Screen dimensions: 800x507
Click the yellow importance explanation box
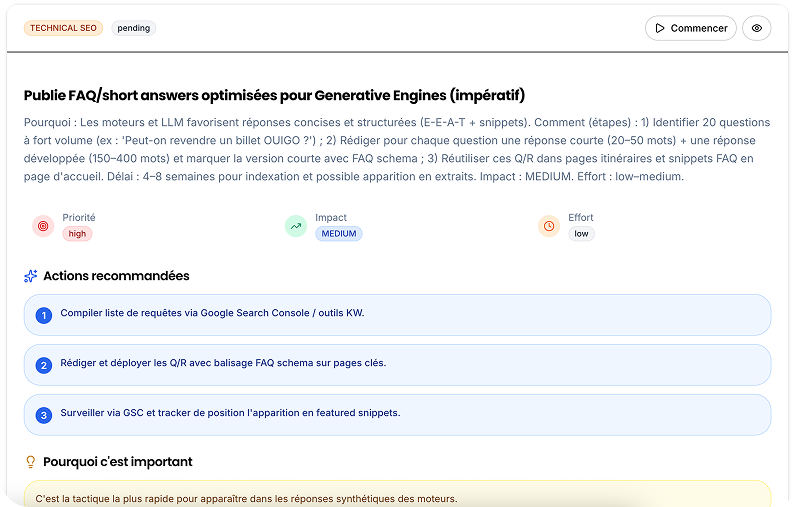pyautogui.click(x=397, y=495)
